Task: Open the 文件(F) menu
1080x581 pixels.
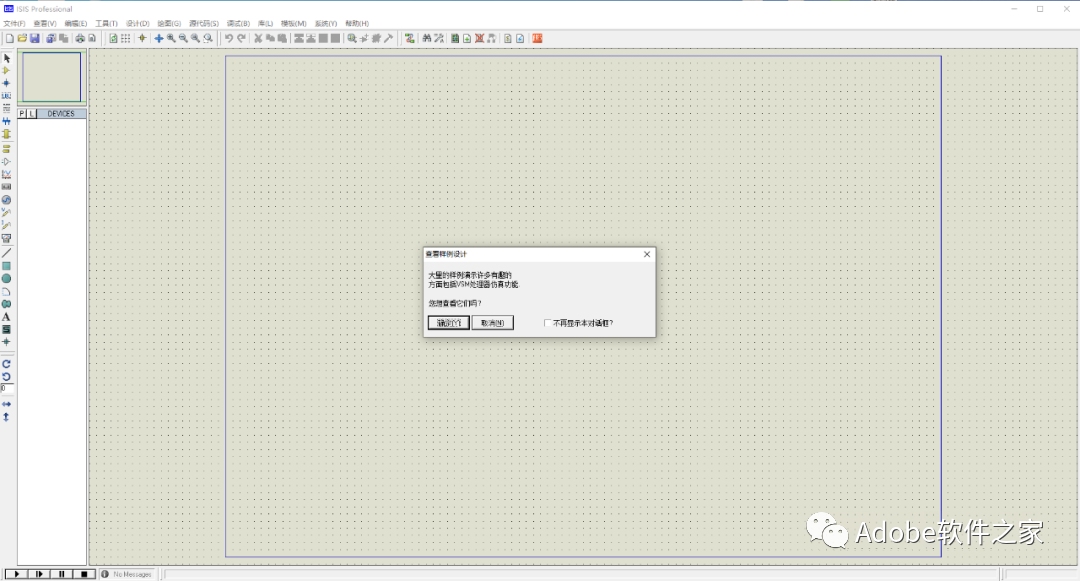Action: pyautogui.click(x=14, y=22)
